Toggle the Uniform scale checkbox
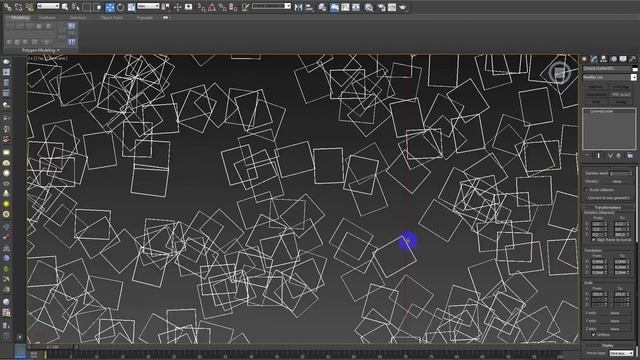Image resolution: width=640 pixels, height=360 pixels. coord(593,334)
